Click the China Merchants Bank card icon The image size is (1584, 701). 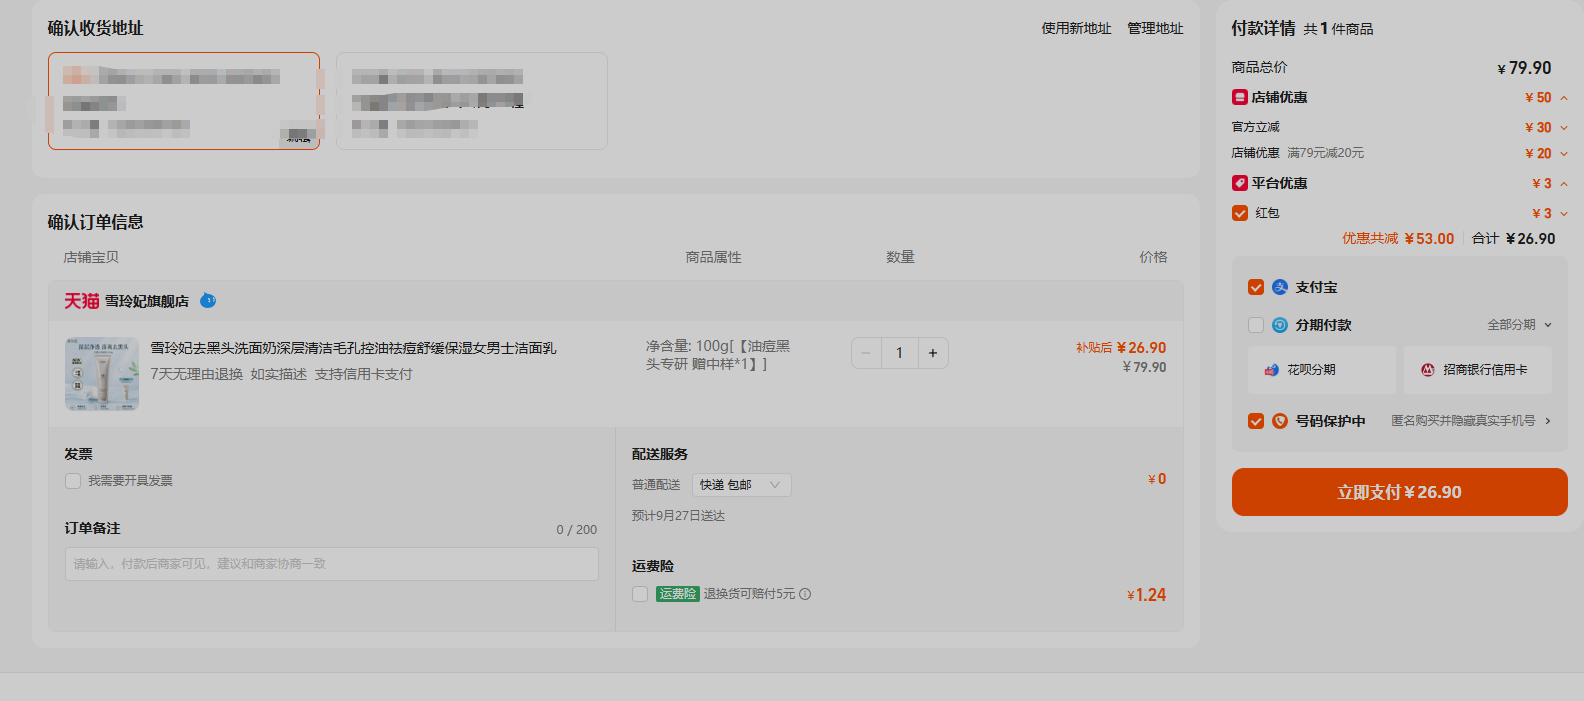[x=1428, y=370]
